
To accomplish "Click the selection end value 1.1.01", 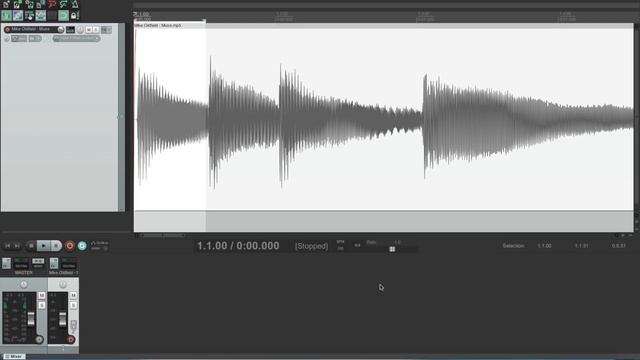I will [581, 246].
